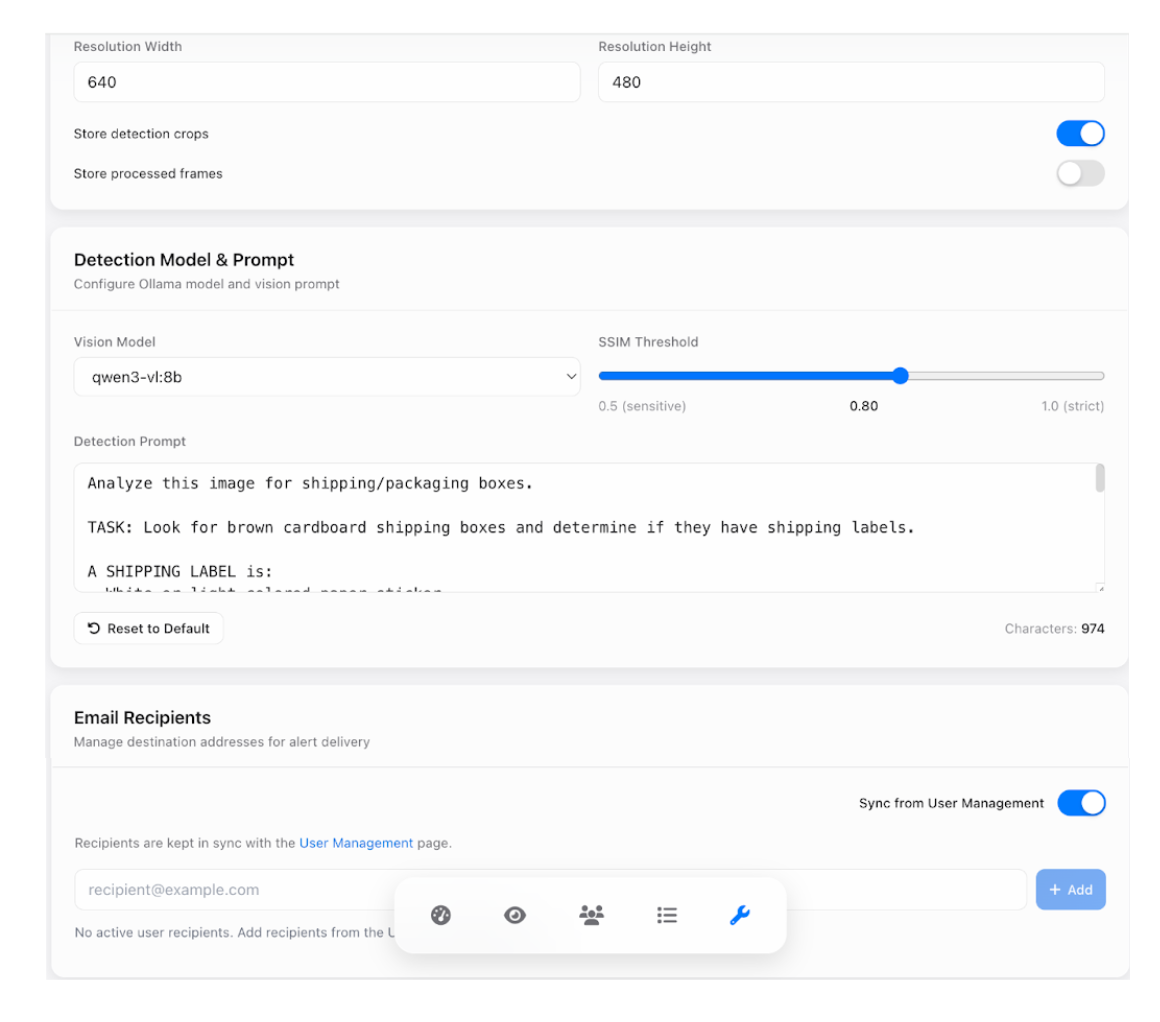Disable the Store detection crops toggle
Screen dimensions: 1160x1022
click(1080, 134)
